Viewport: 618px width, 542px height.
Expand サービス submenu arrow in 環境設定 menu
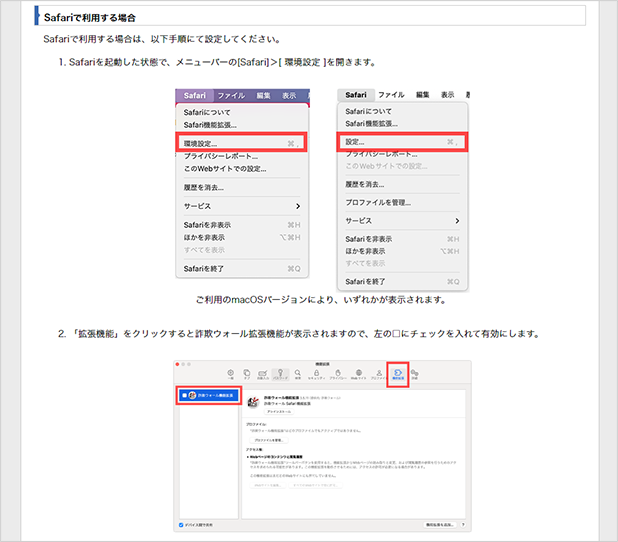pos(297,205)
